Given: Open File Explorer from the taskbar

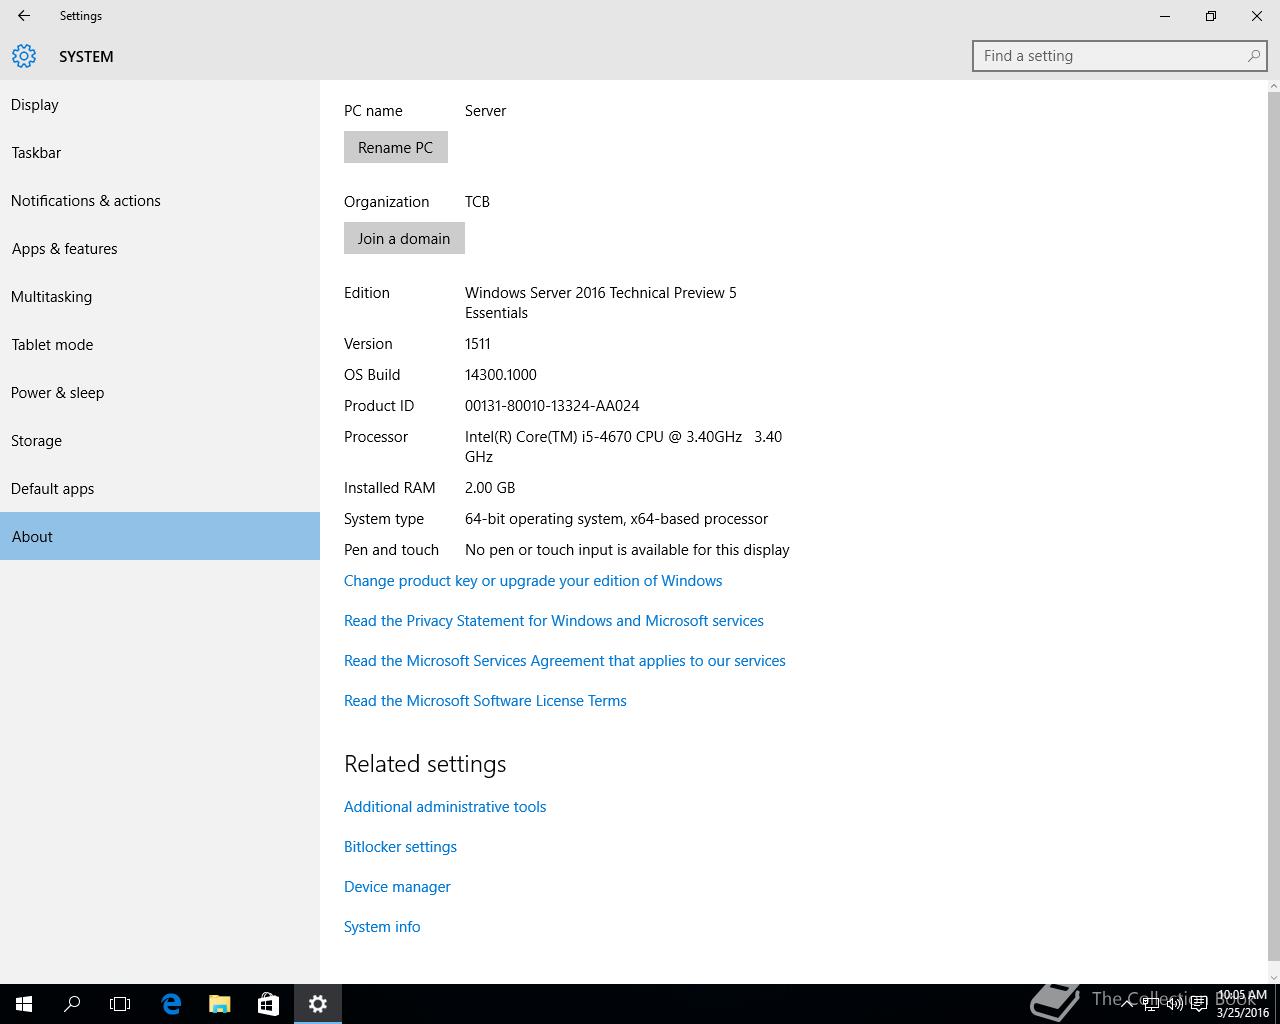Looking at the screenshot, I should (219, 1004).
